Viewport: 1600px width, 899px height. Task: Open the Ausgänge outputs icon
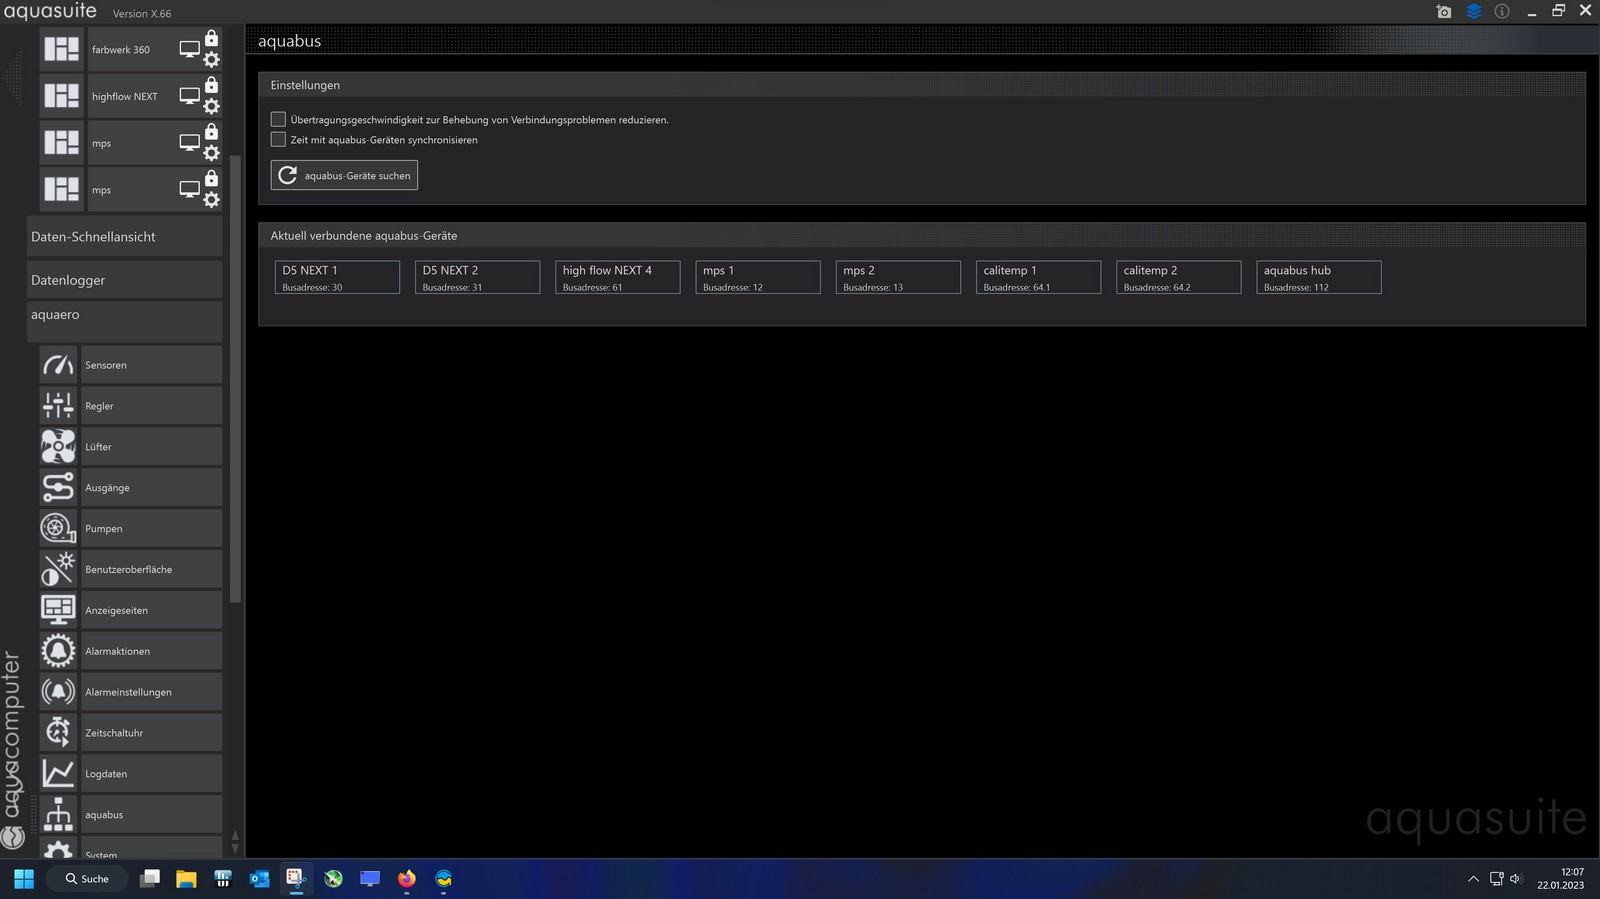point(58,488)
